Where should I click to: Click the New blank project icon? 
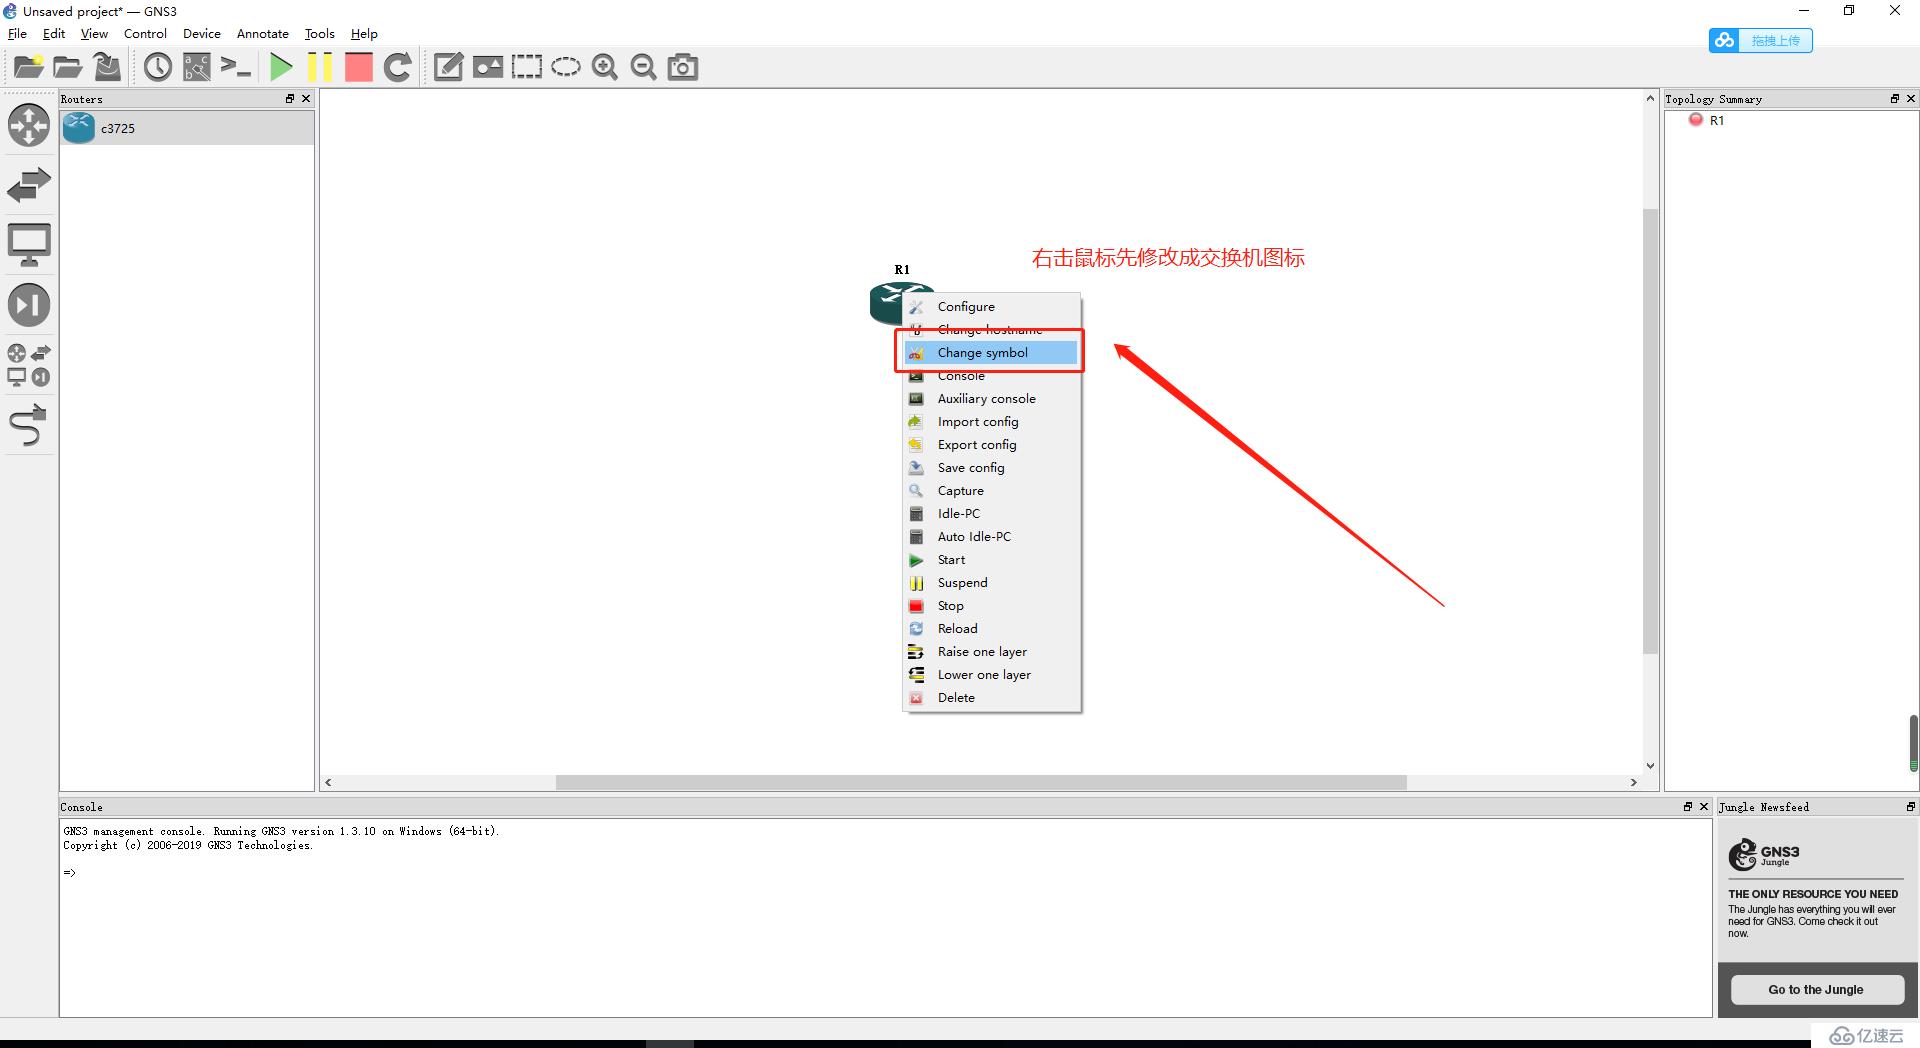click(28, 67)
